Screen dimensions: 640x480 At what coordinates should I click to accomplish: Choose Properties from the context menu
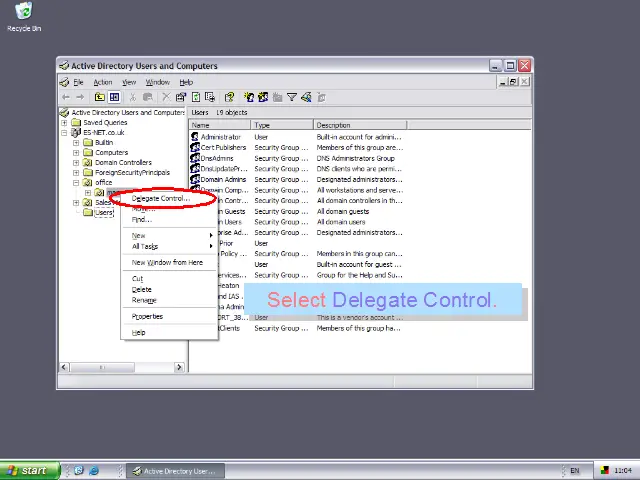(169, 316)
